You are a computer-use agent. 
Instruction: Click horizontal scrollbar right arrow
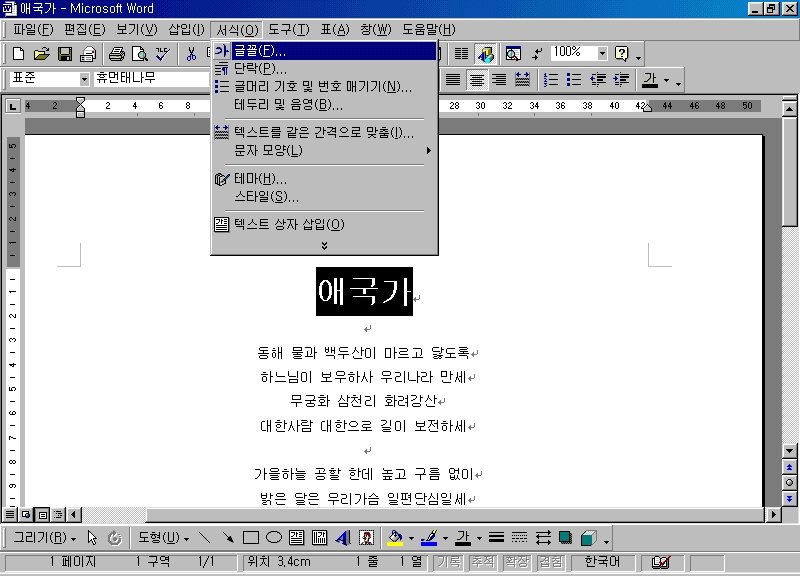point(773,514)
